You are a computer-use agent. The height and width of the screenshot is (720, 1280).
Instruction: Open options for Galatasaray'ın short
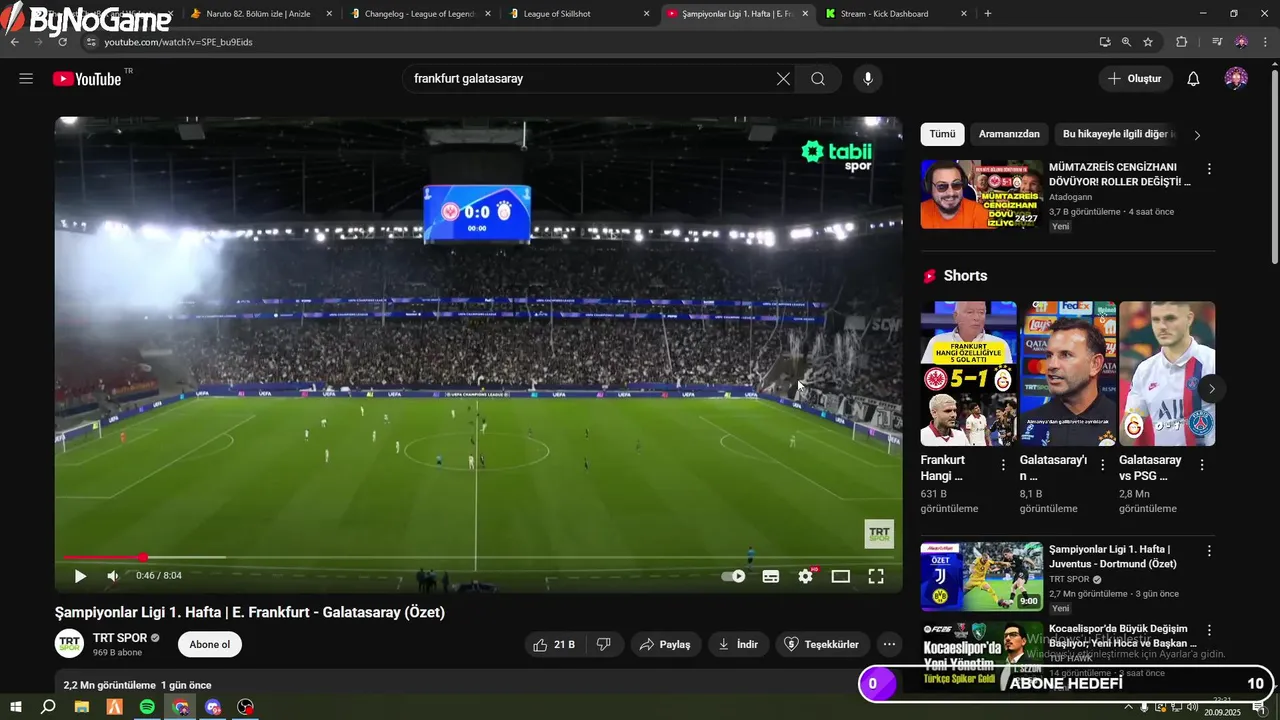[x=1103, y=465]
